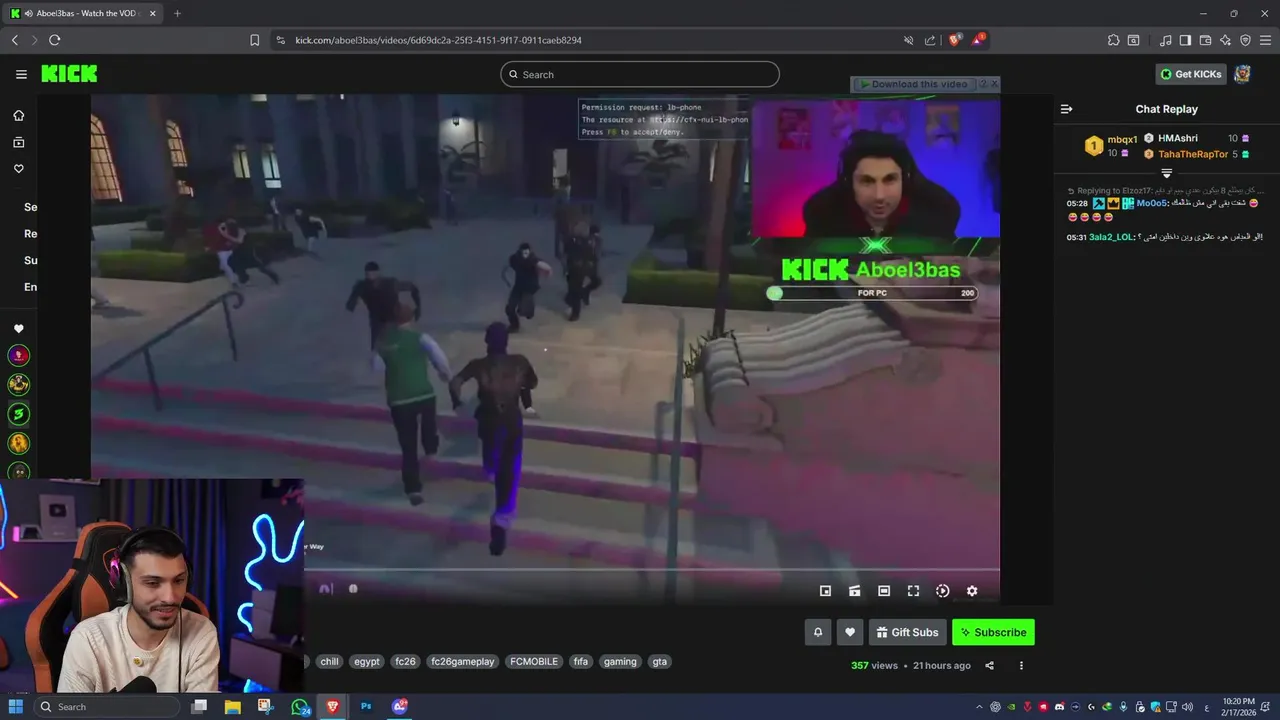This screenshot has height=720, width=1280.
Task: Enter fullscreen mode in video player
Action: (x=913, y=591)
